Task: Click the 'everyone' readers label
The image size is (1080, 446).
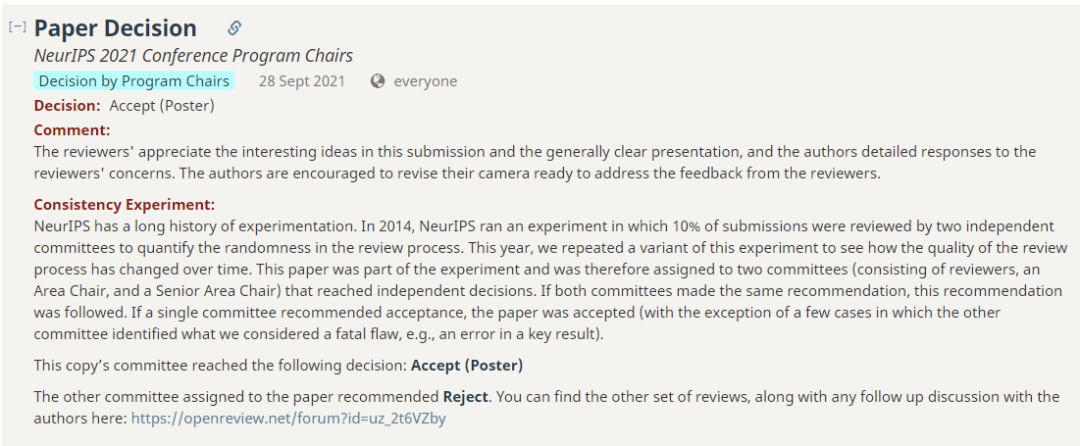Action: (x=425, y=81)
